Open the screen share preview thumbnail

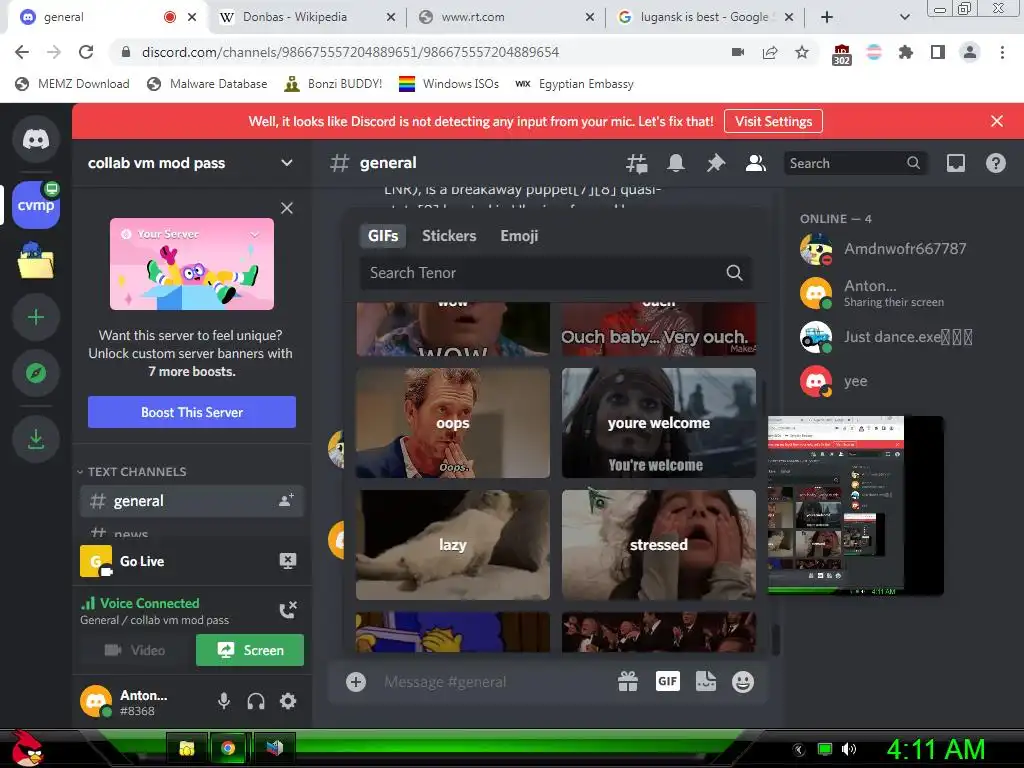coord(856,505)
